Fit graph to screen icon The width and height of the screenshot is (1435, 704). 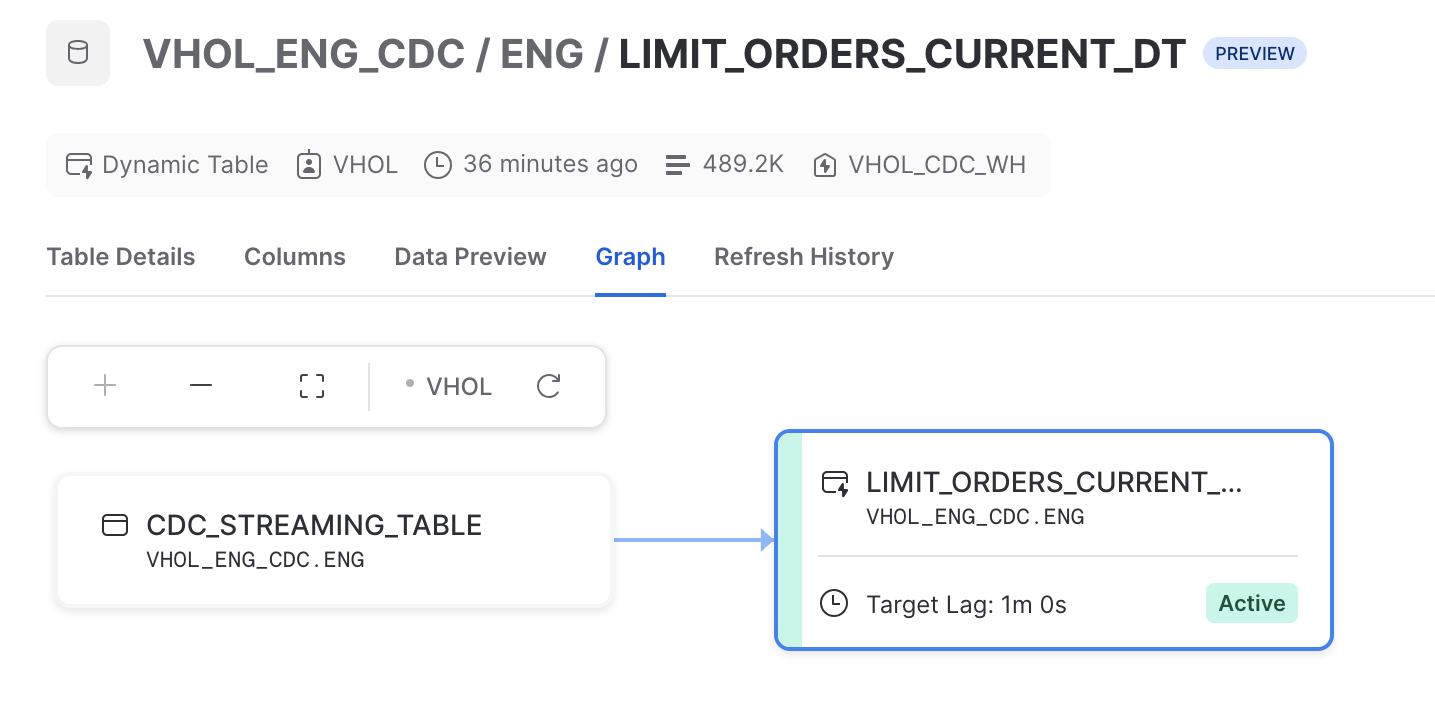[312, 386]
